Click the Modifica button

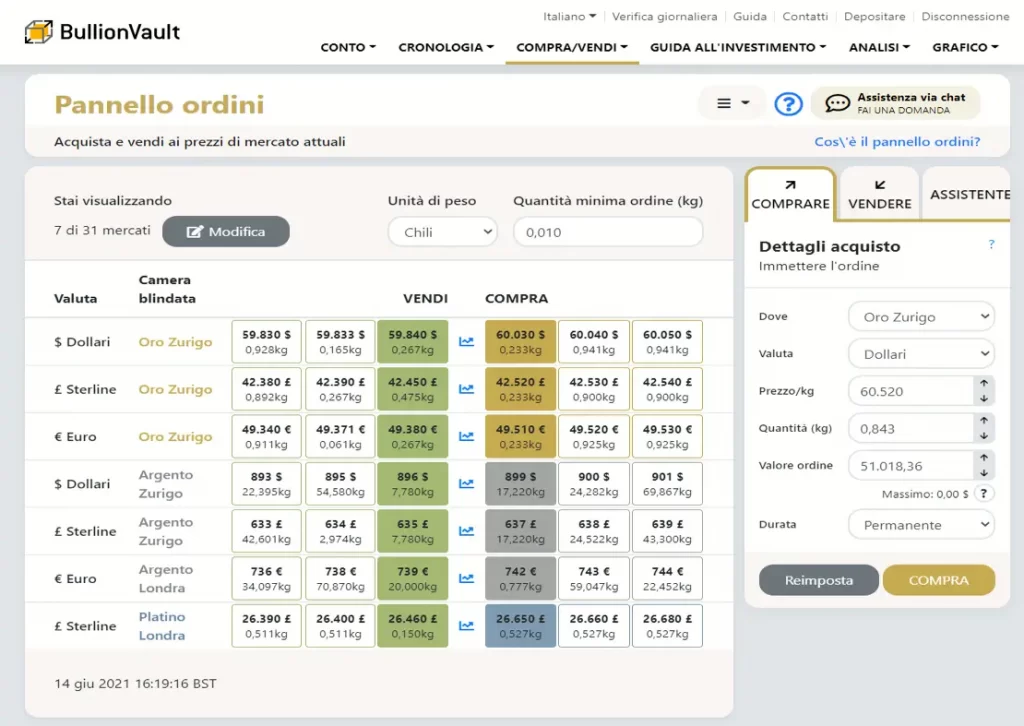(x=226, y=232)
